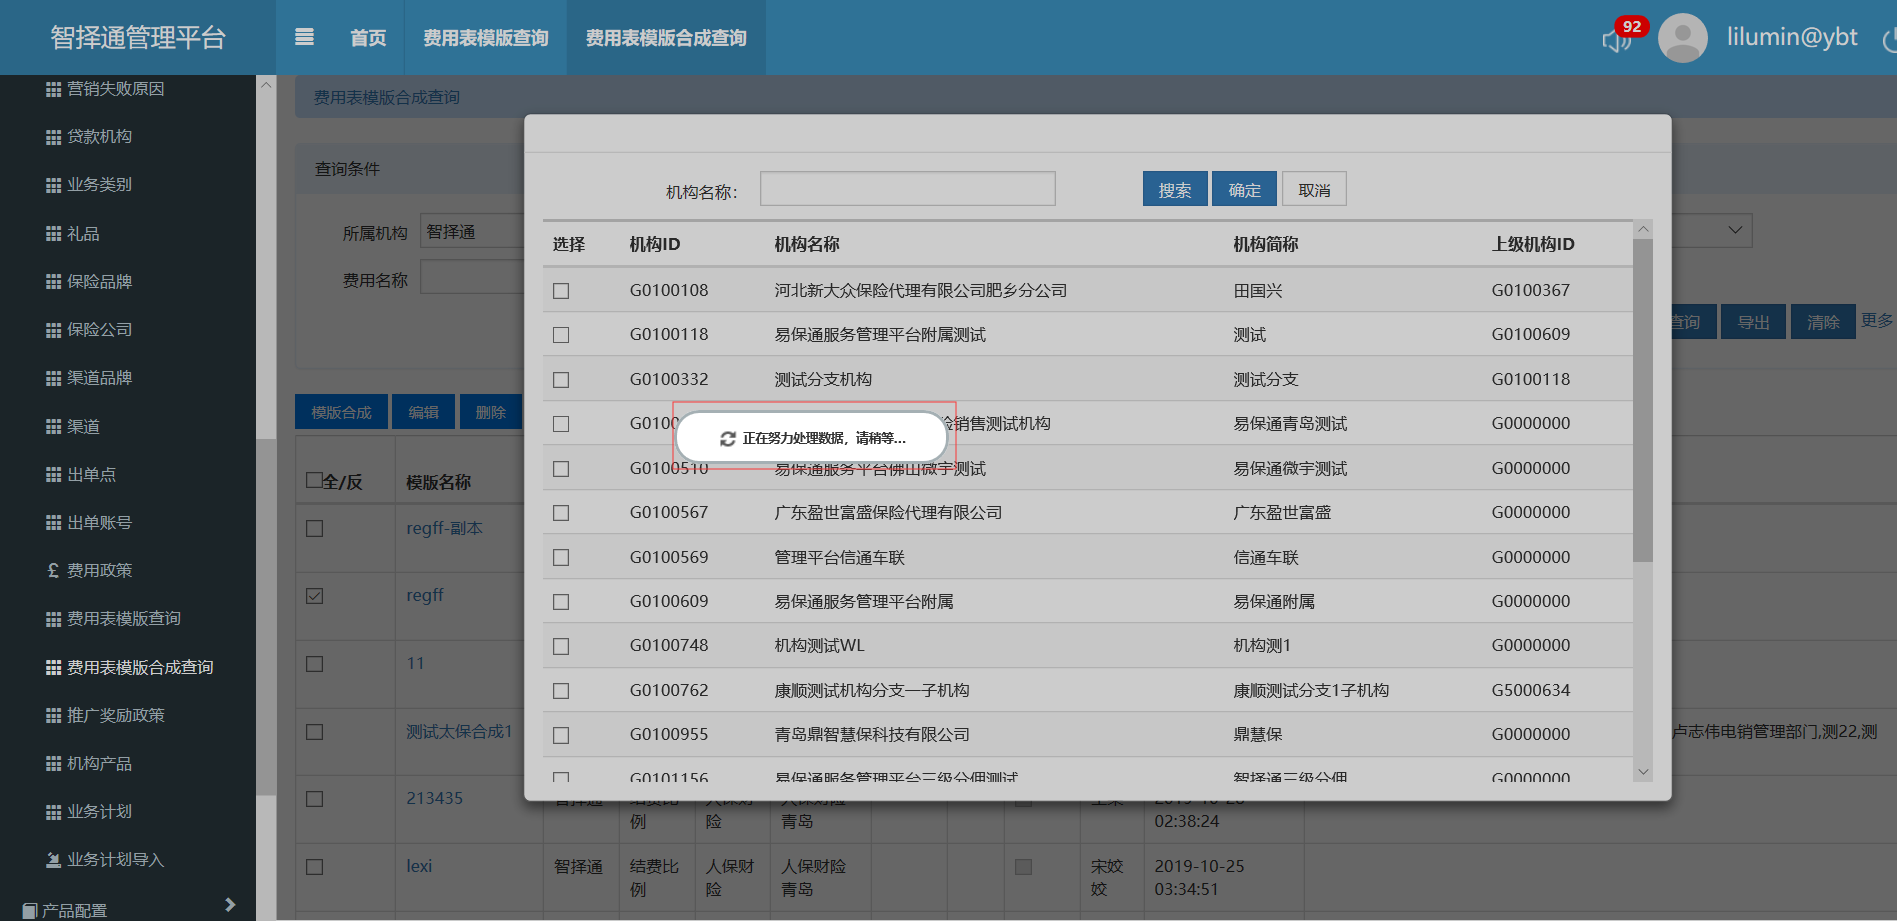Click the 模版合成 button
This screenshot has width=1897, height=921.
coord(341,412)
